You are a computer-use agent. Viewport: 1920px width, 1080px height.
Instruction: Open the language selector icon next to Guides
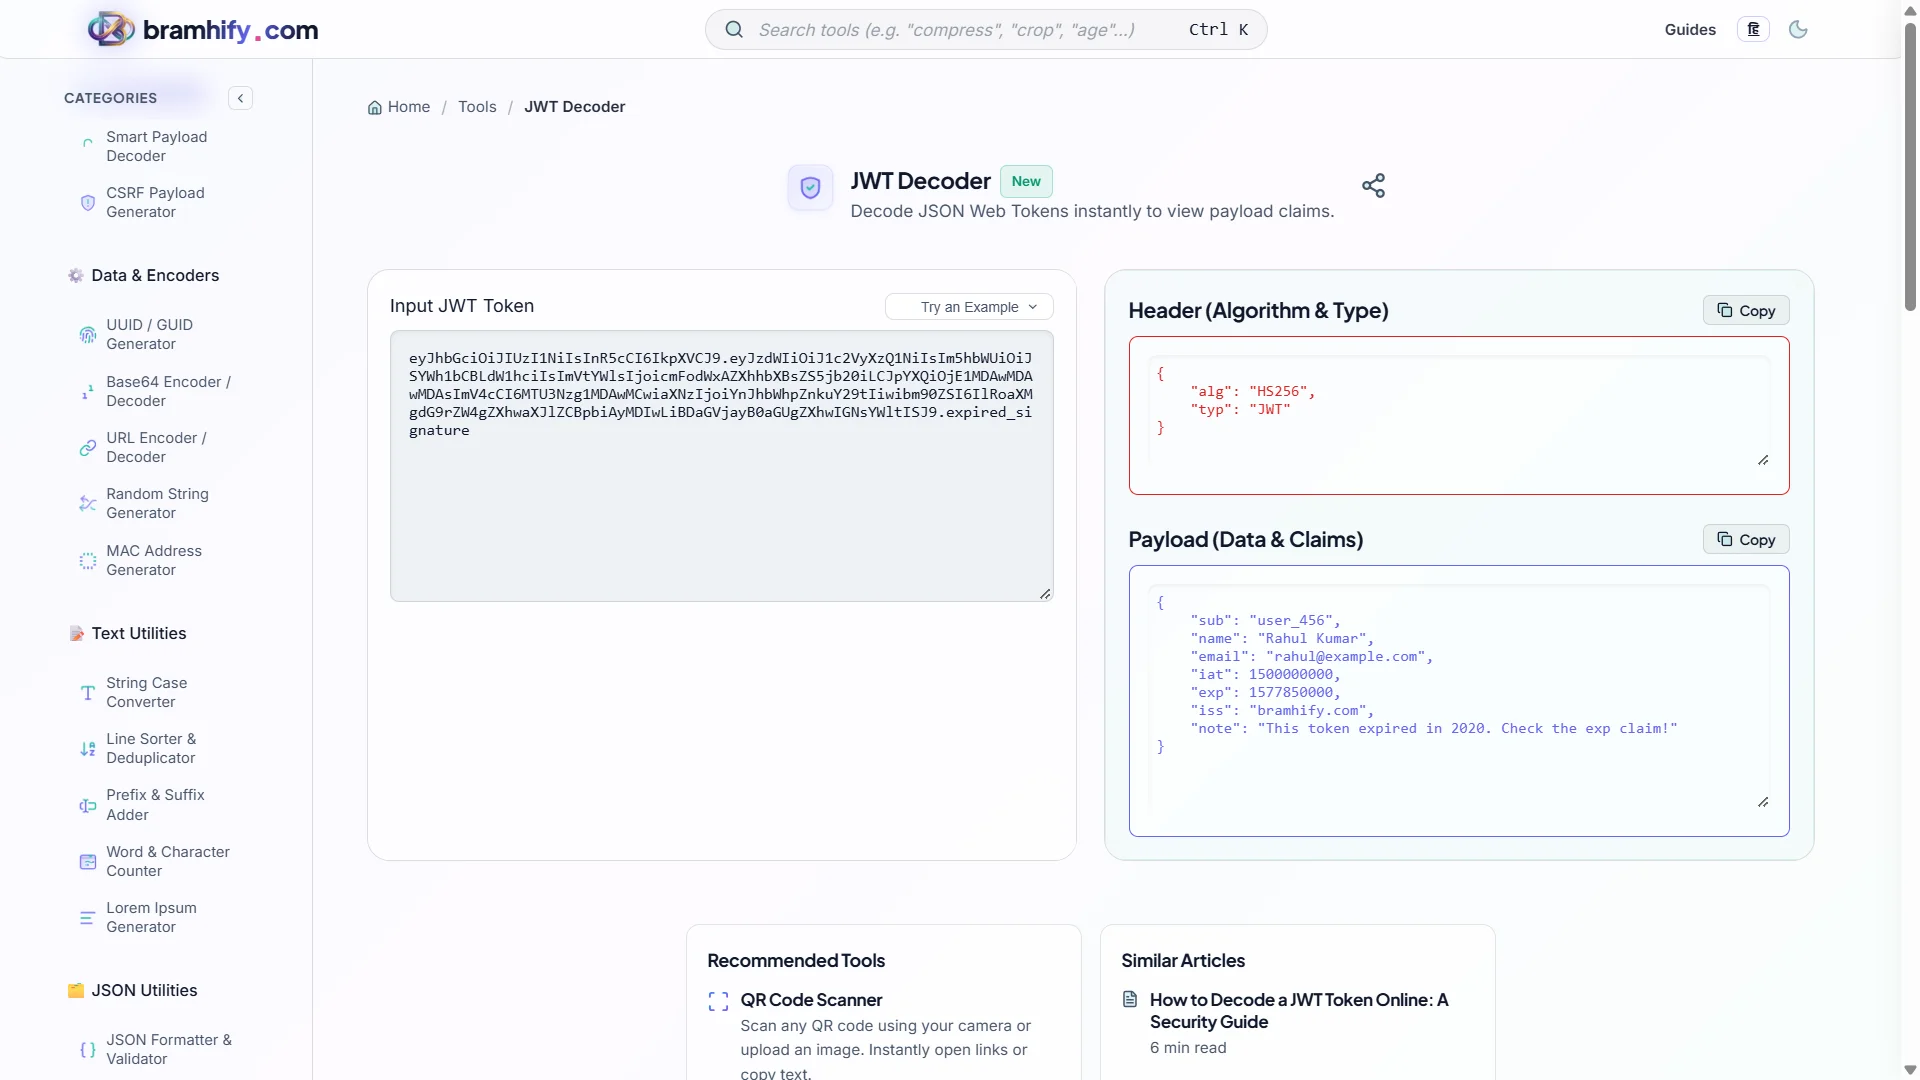(x=1753, y=30)
